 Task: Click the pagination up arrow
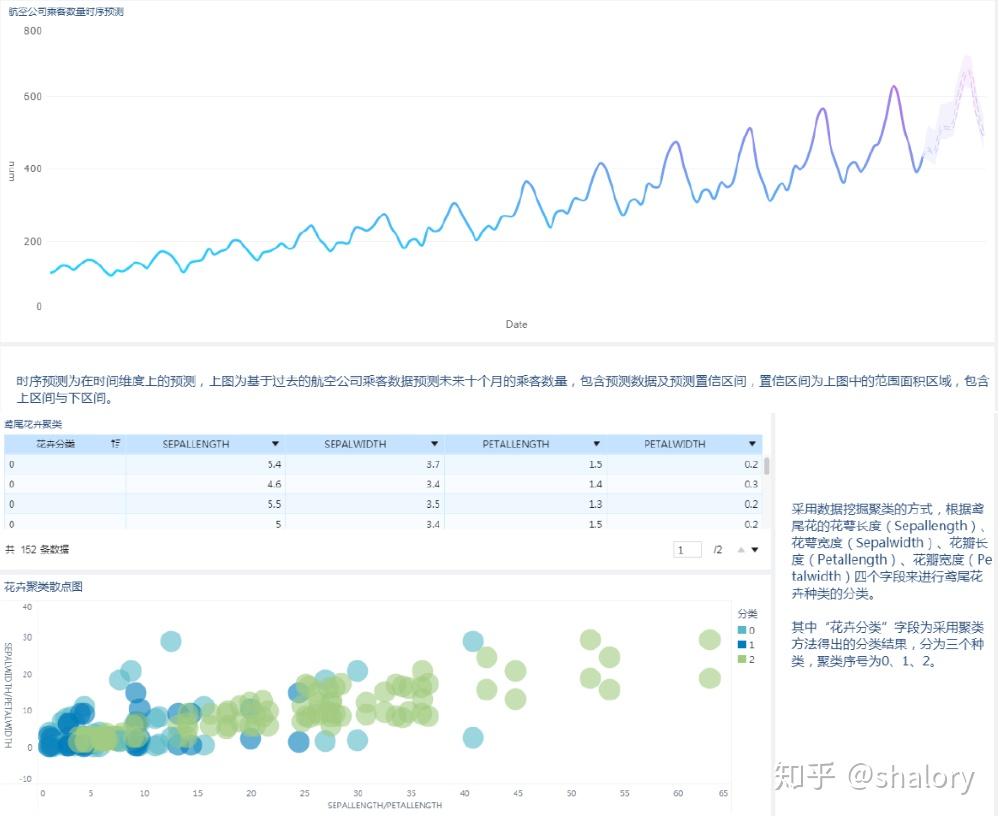coord(742,548)
